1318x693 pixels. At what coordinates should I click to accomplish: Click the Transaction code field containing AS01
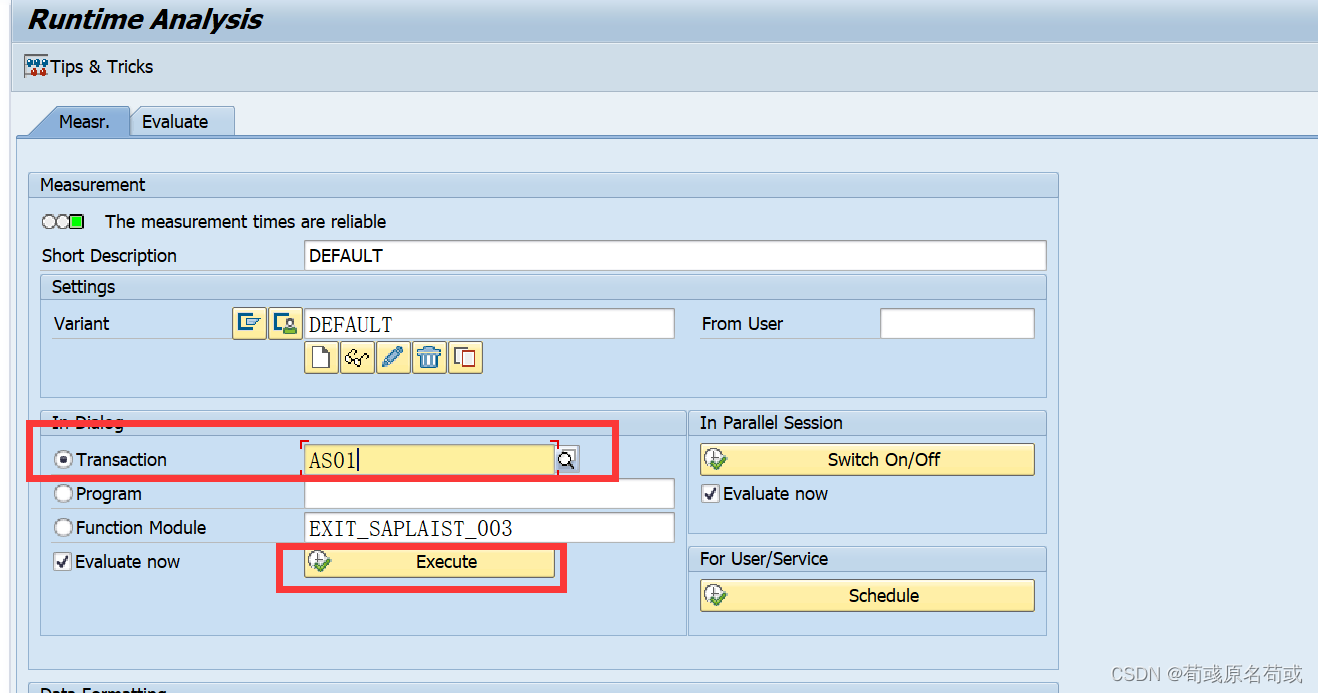[x=428, y=460]
